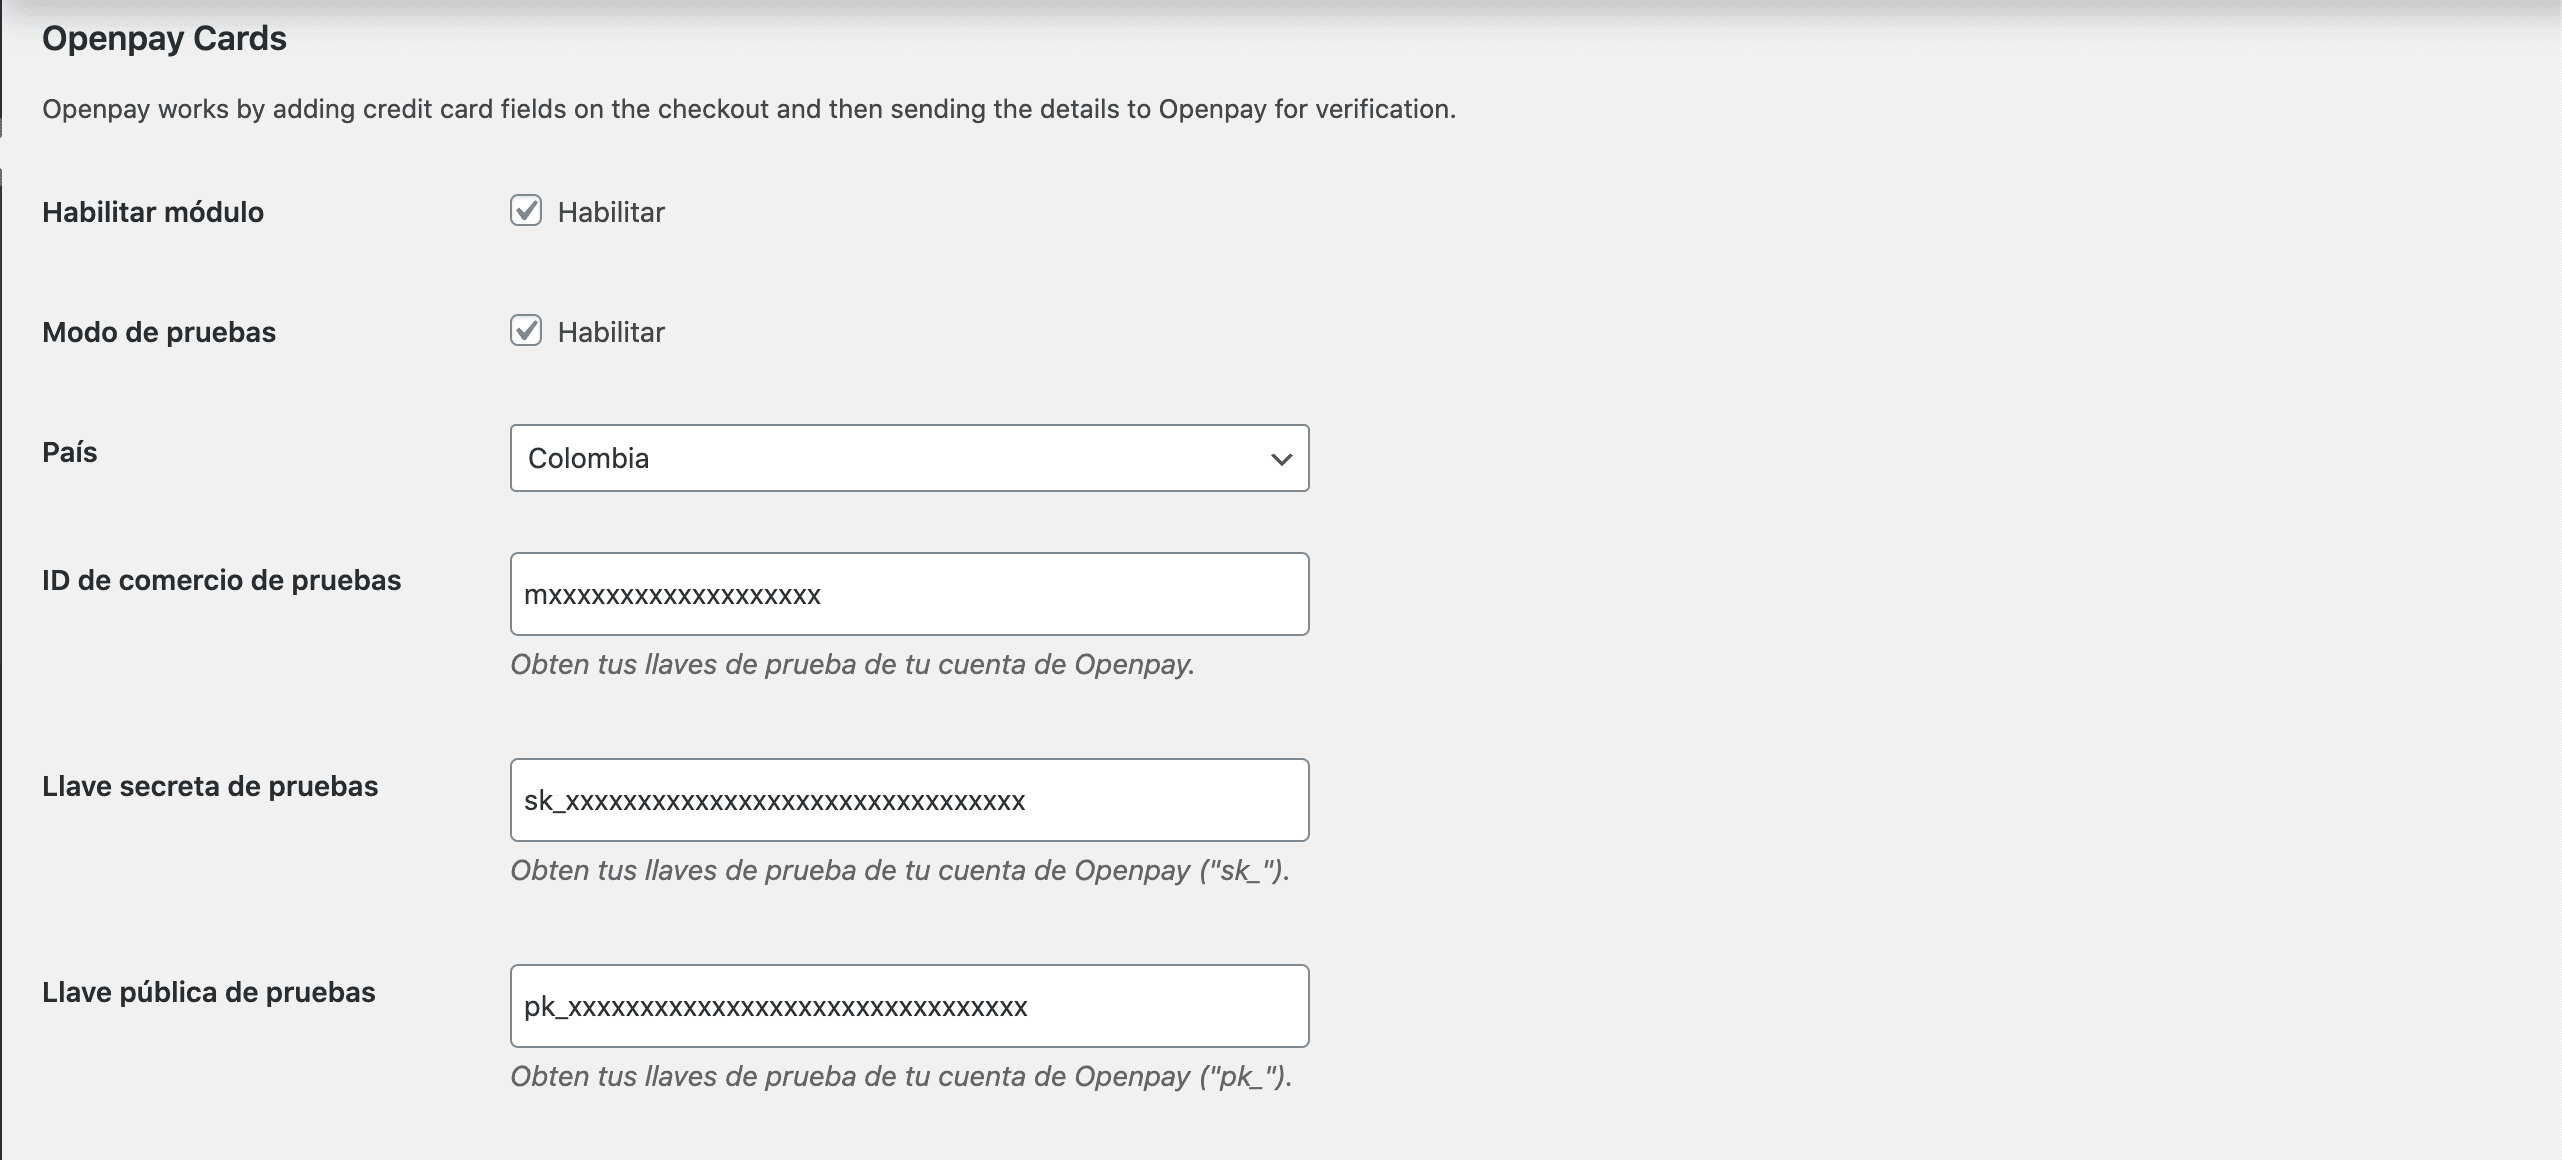Toggle the Modo de pruebas checkbox
This screenshot has height=1160, width=2562.
(x=526, y=331)
